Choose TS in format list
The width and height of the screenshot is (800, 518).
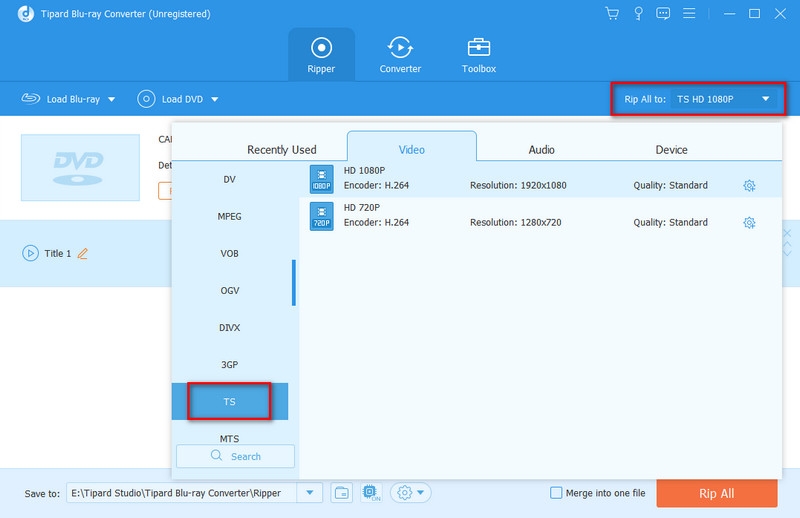click(x=230, y=402)
